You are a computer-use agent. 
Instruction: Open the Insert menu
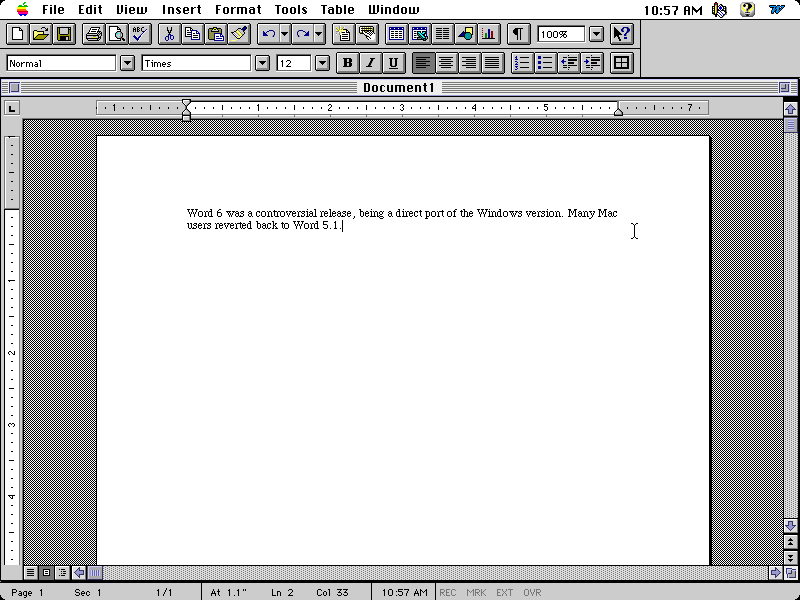182,9
